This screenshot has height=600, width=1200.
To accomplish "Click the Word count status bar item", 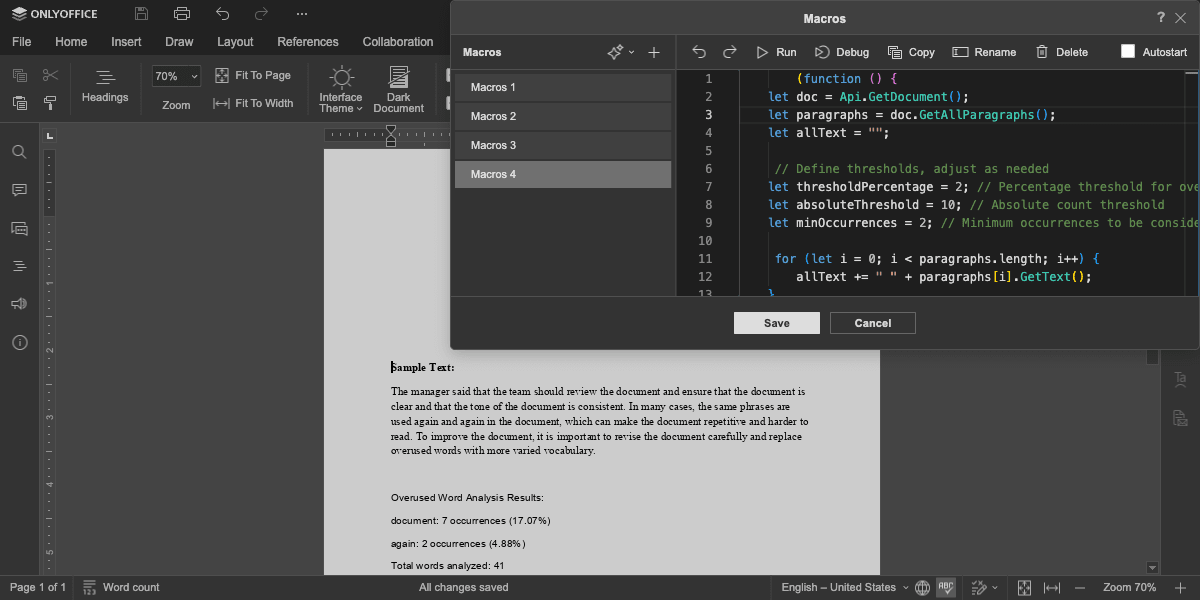I will (122, 587).
